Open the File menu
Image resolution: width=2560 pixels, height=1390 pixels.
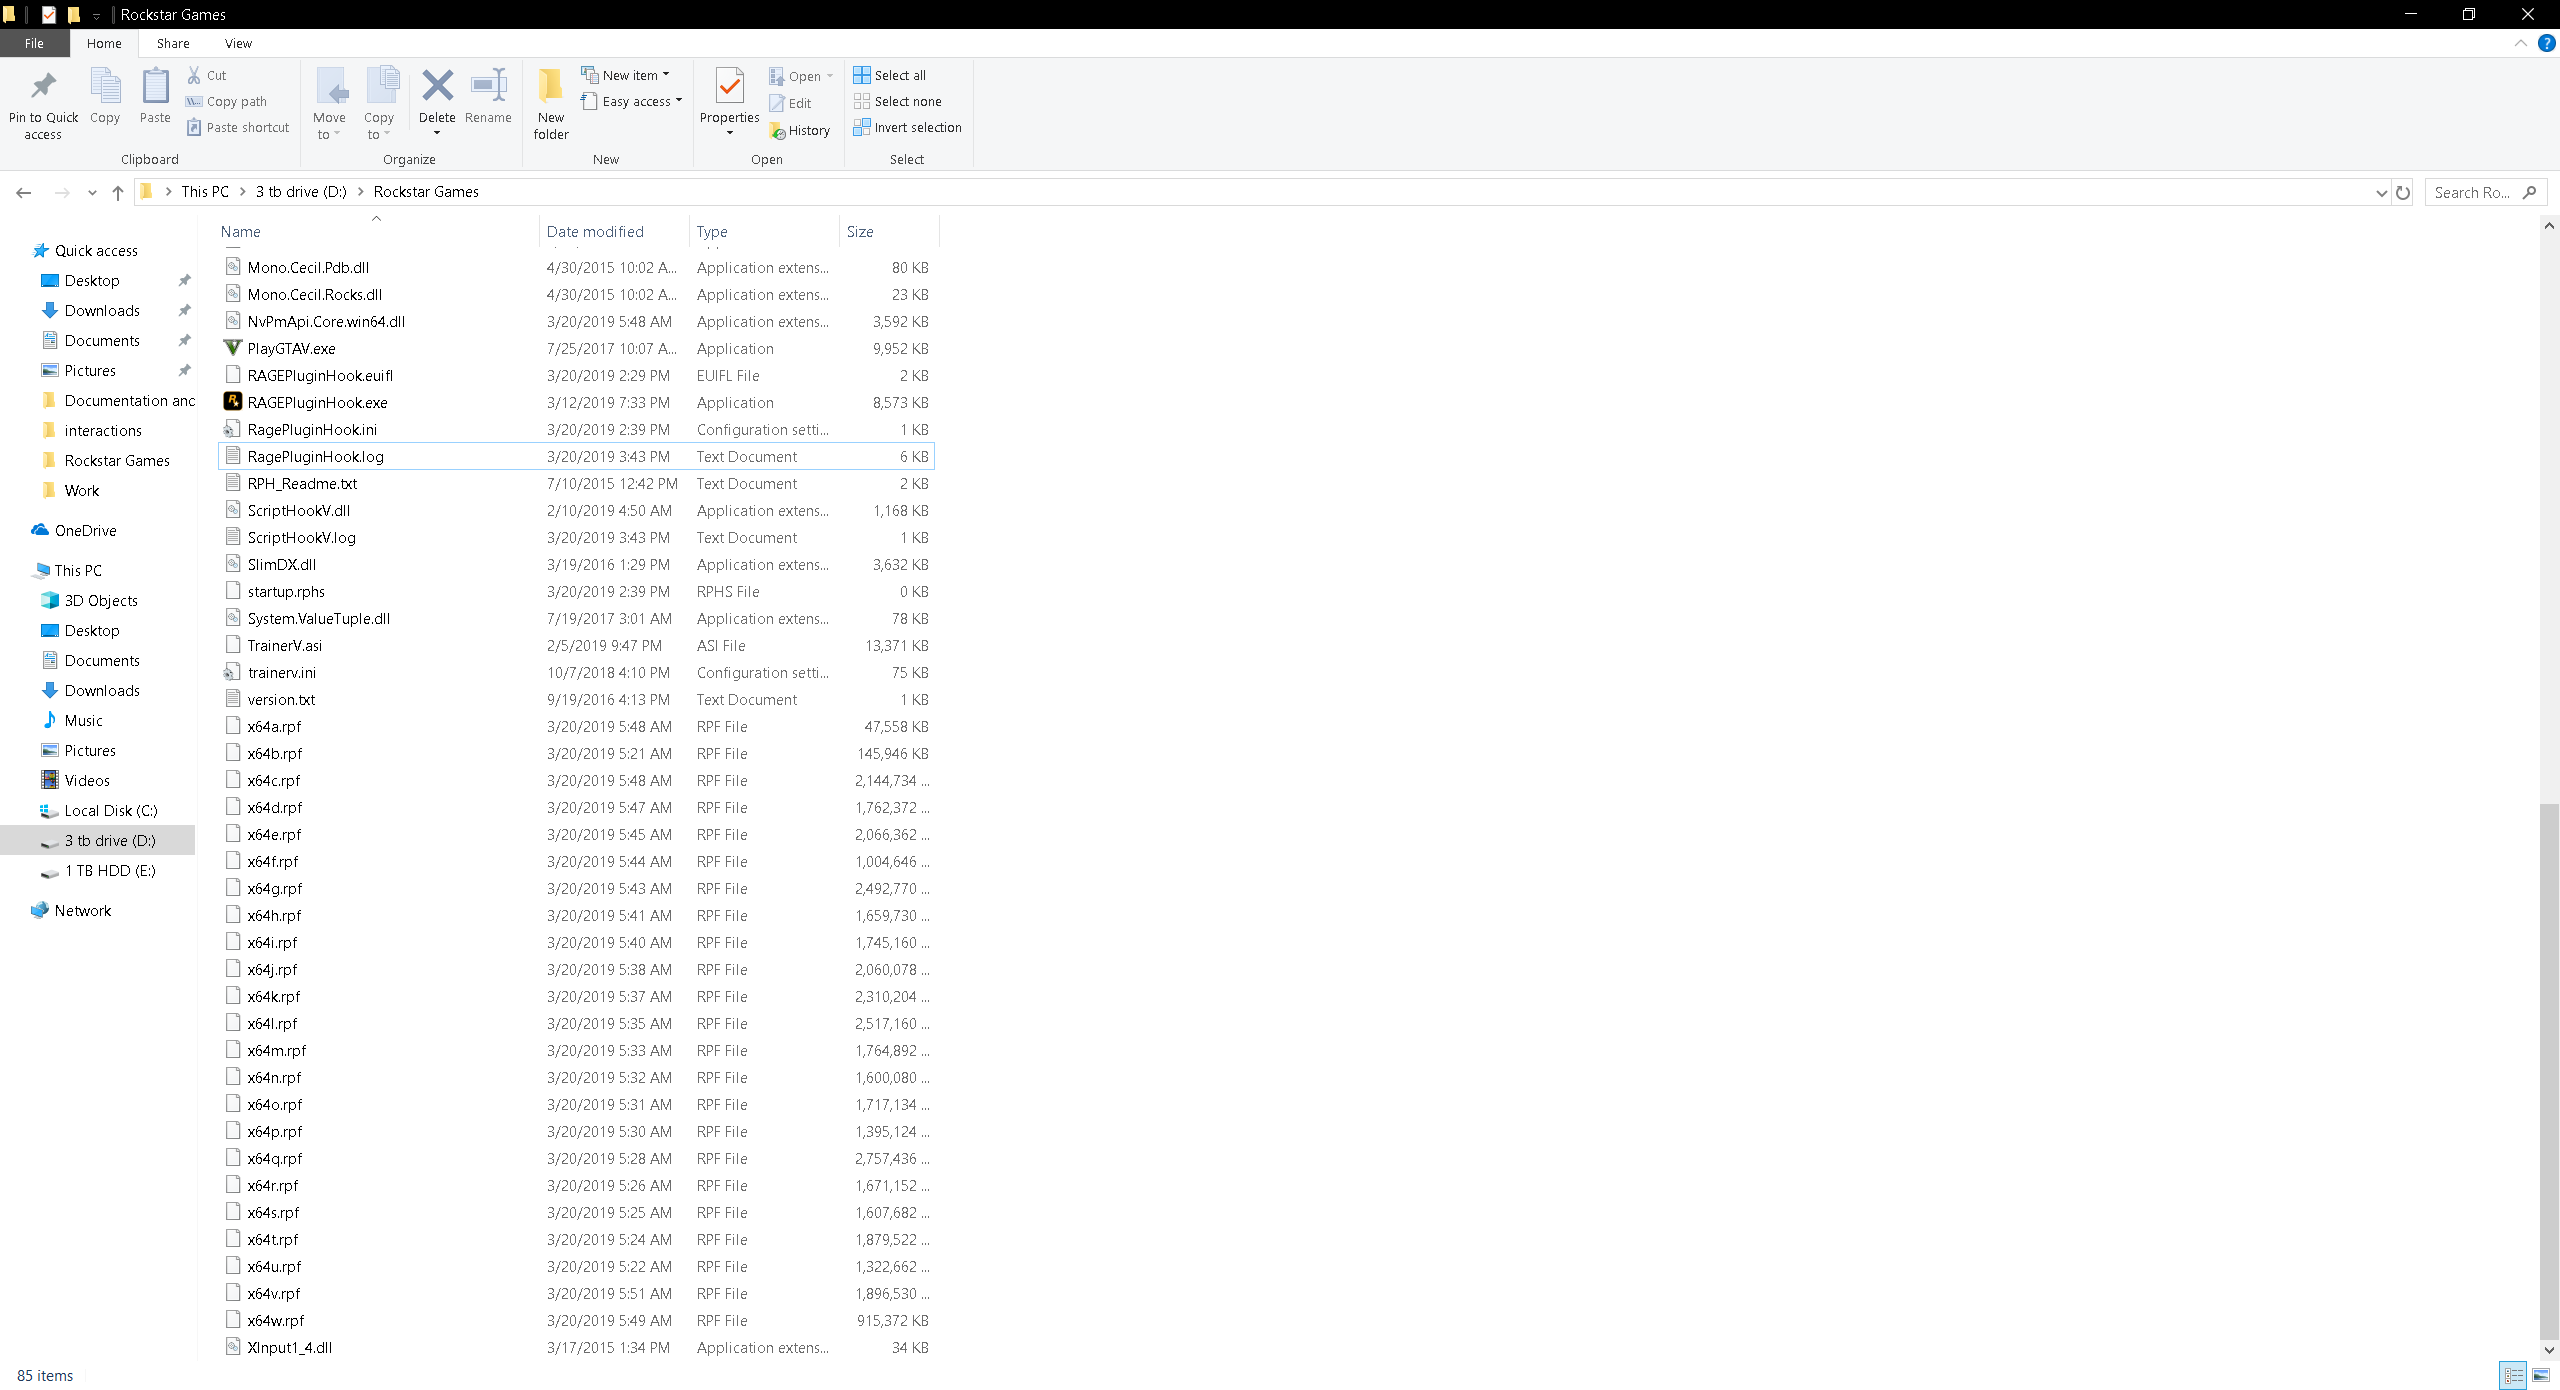(34, 43)
